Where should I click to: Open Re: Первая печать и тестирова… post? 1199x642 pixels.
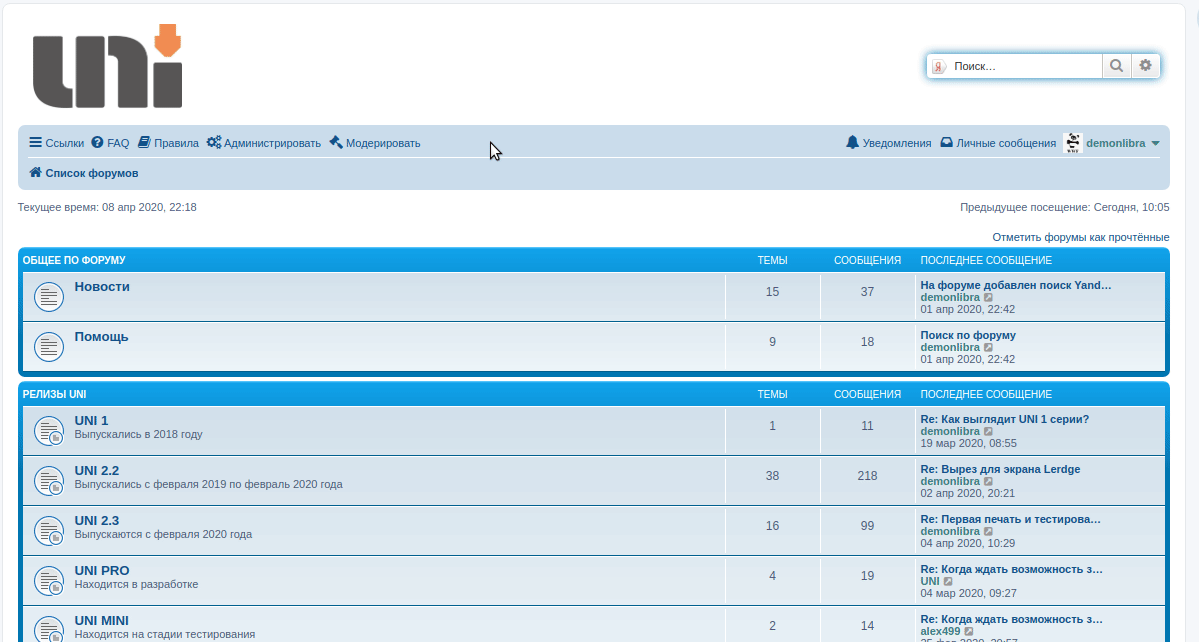[1010, 520]
